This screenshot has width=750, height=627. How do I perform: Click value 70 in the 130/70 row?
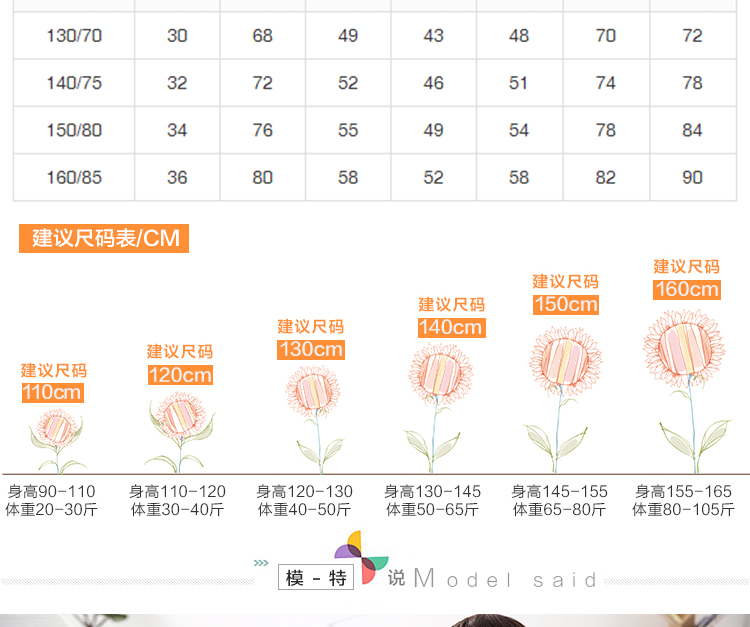pos(606,35)
